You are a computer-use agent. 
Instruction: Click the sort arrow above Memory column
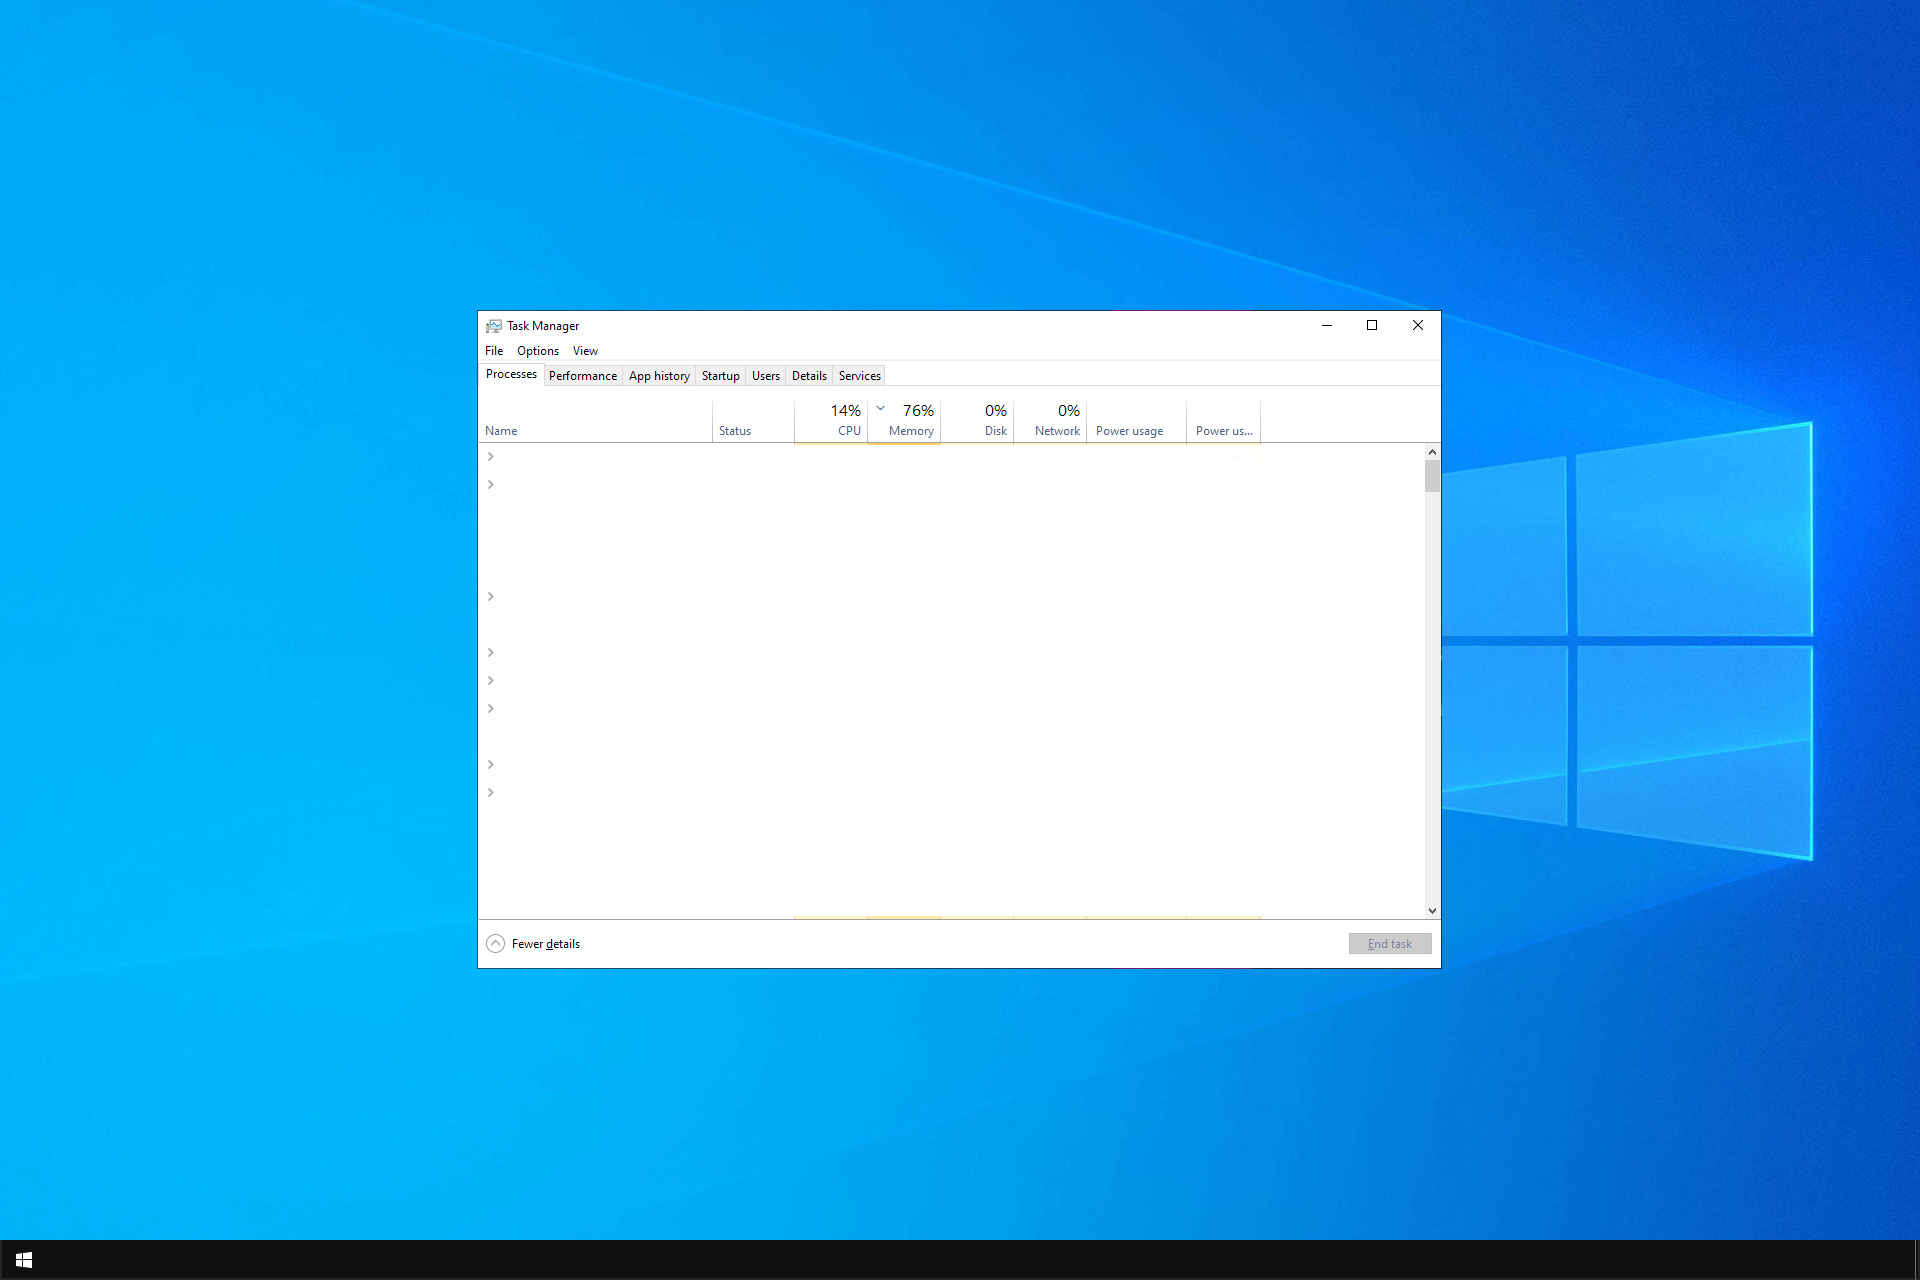[x=881, y=408]
